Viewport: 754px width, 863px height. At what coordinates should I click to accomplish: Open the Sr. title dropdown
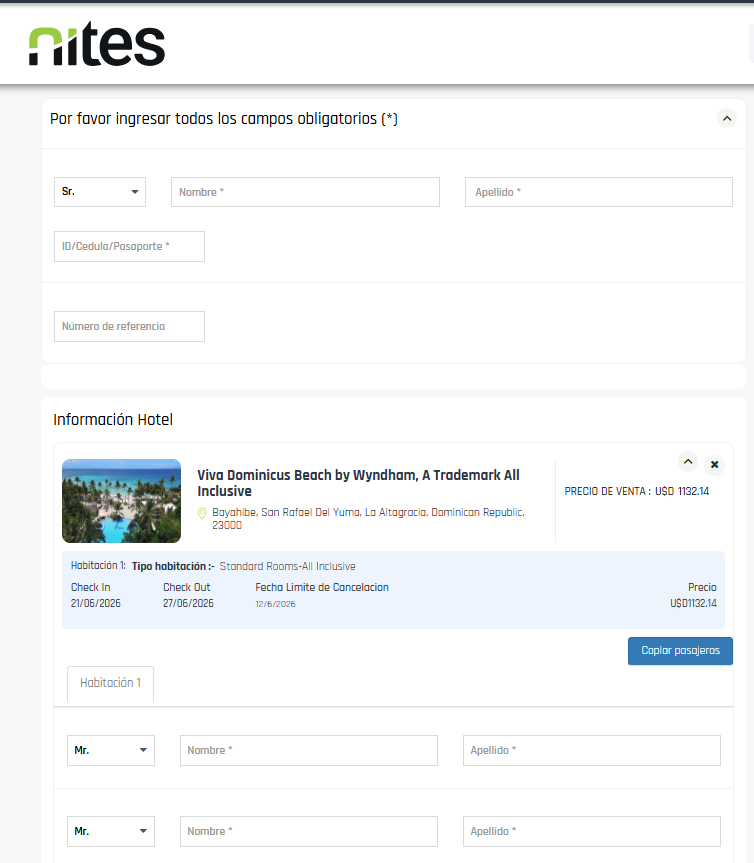(100, 192)
